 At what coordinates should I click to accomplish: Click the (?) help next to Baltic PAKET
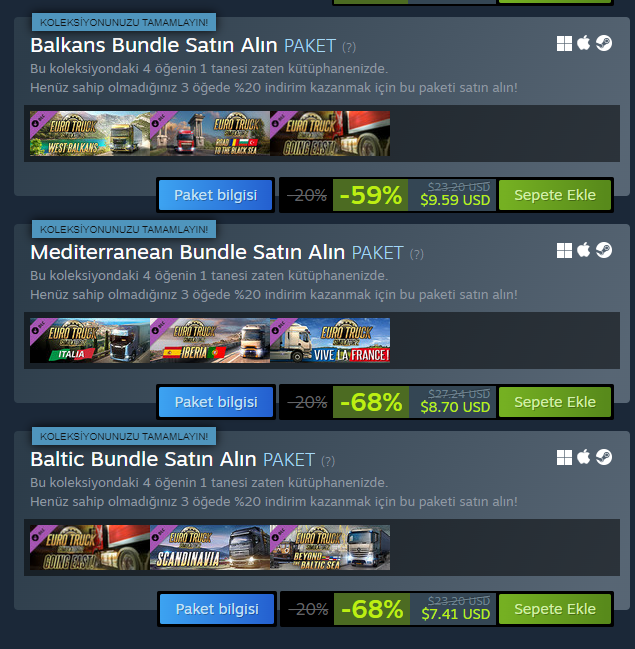point(328,461)
